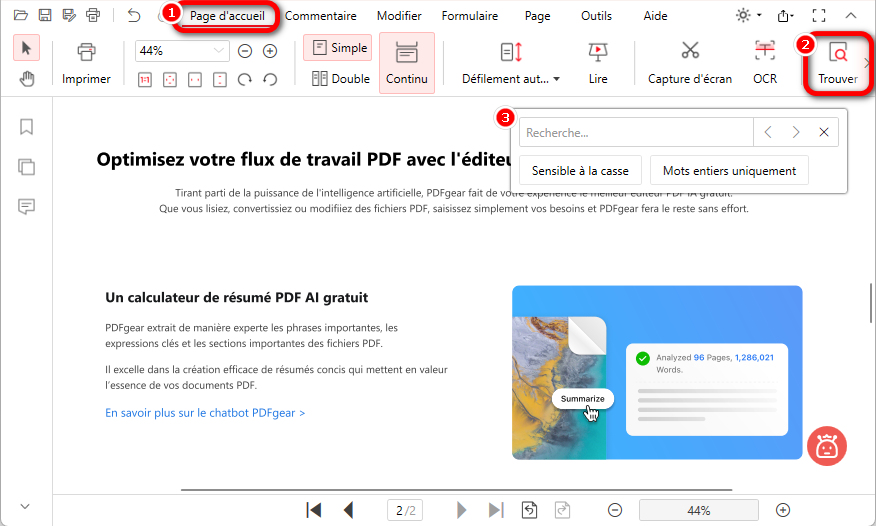
Task: Switch to the Modifier tab
Action: 399,16
